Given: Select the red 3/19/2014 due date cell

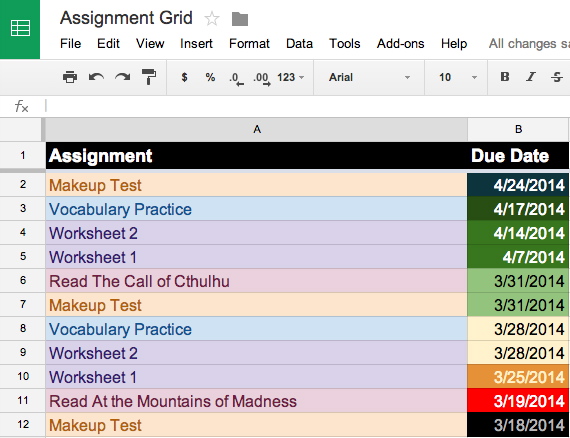Looking at the screenshot, I should pos(518,401).
